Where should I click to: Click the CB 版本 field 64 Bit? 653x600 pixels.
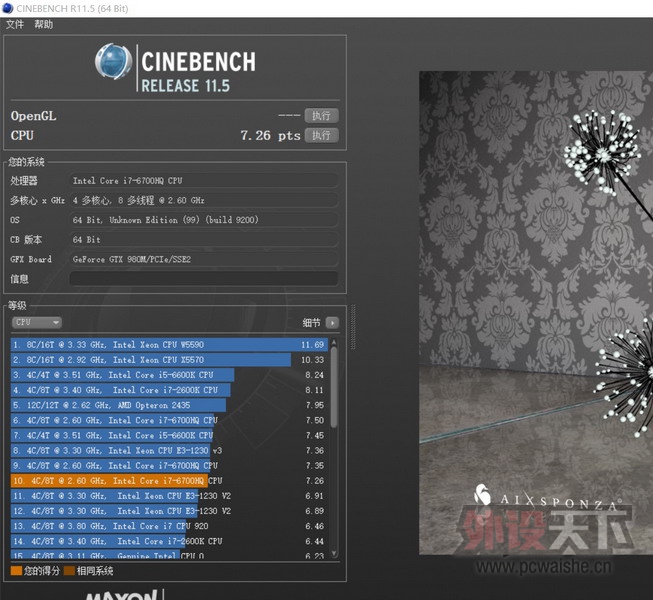tap(203, 239)
